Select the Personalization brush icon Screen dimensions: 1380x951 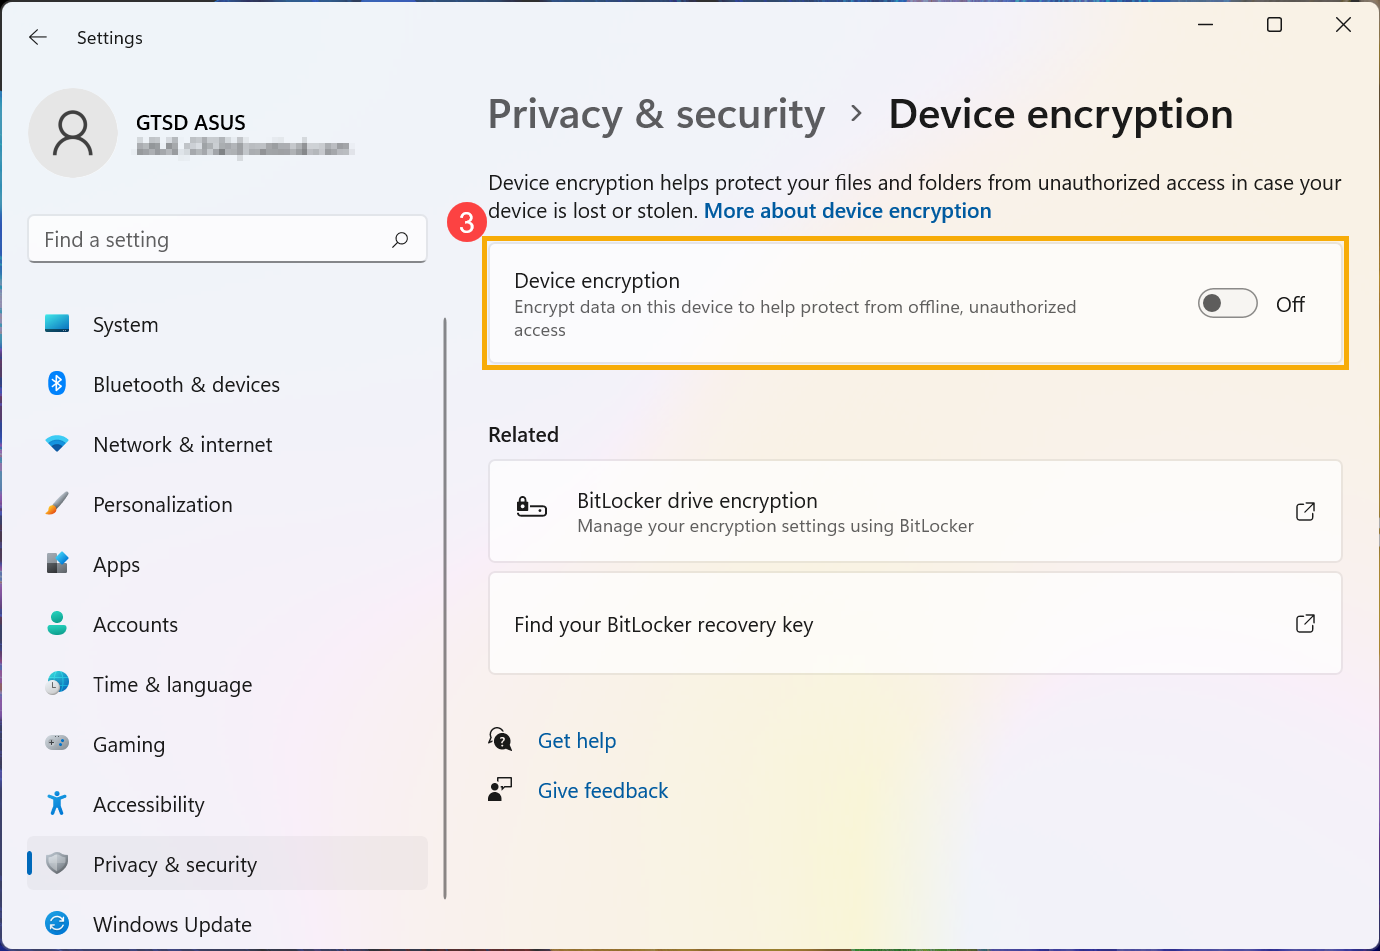(x=57, y=504)
